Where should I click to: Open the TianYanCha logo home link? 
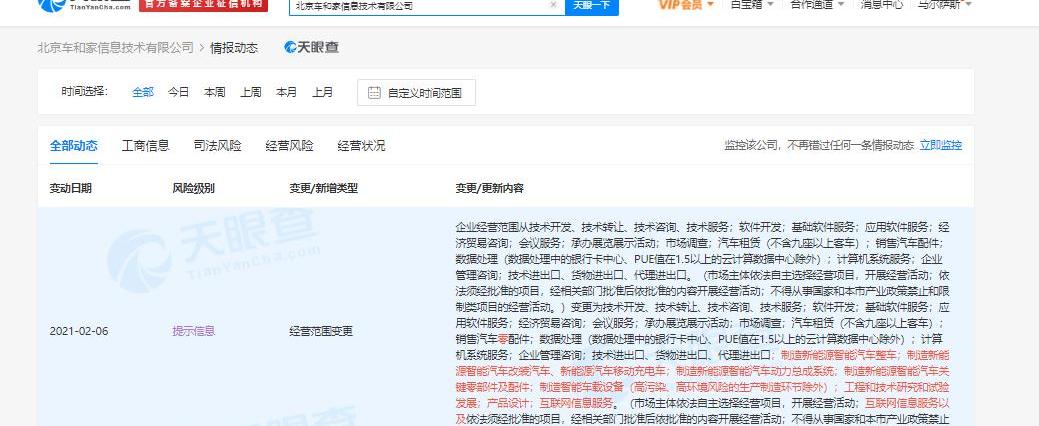(x=85, y=5)
